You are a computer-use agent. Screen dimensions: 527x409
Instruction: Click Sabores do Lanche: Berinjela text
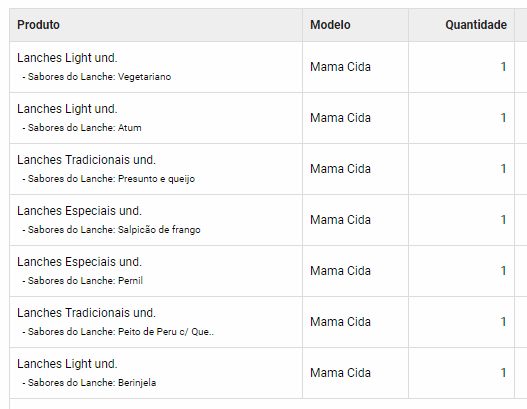(x=89, y=383)
